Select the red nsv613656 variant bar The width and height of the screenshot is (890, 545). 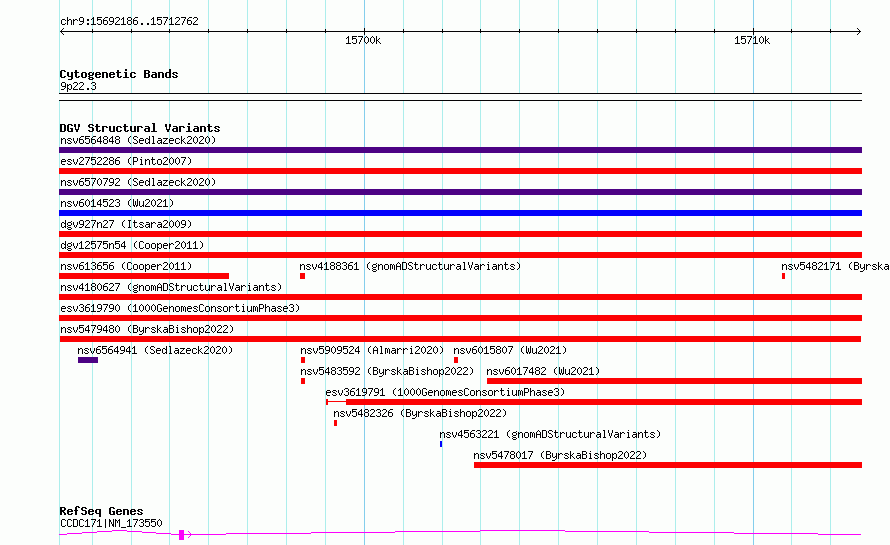144,276
